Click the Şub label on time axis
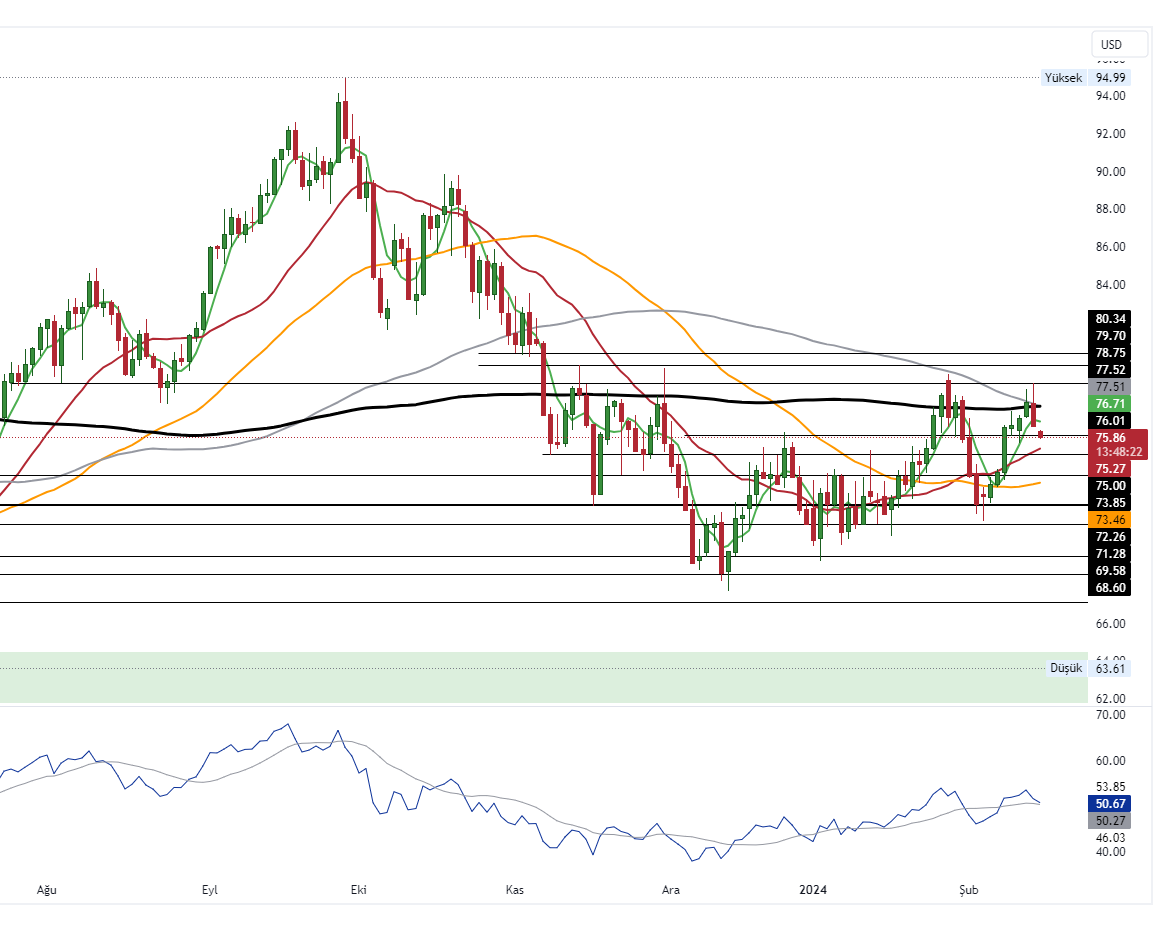This screenshot has height=939, width=1162. (967, 889)
